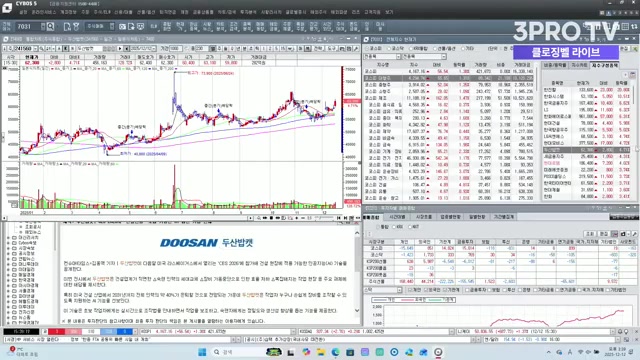The height and width of the screenshot is (360, 640).
Task: Click the play button in chart toolbar
Action: 120,49
